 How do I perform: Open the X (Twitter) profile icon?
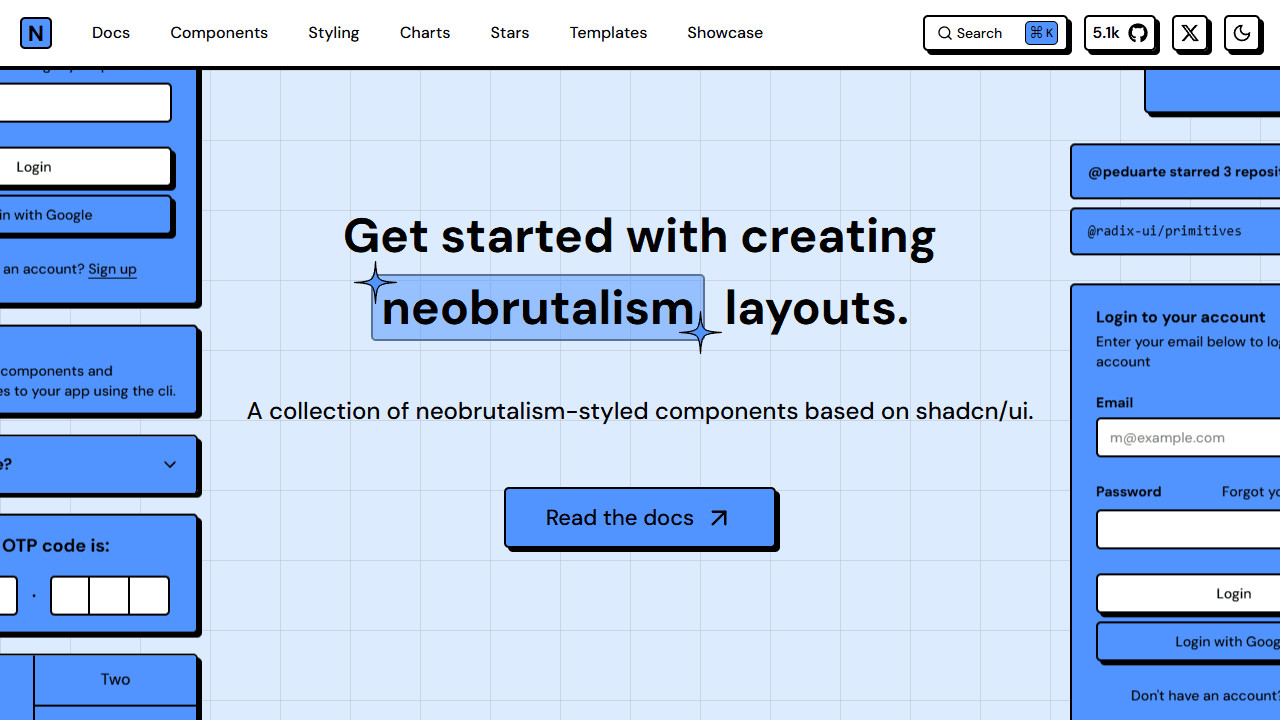click(x=1190, y=33)
